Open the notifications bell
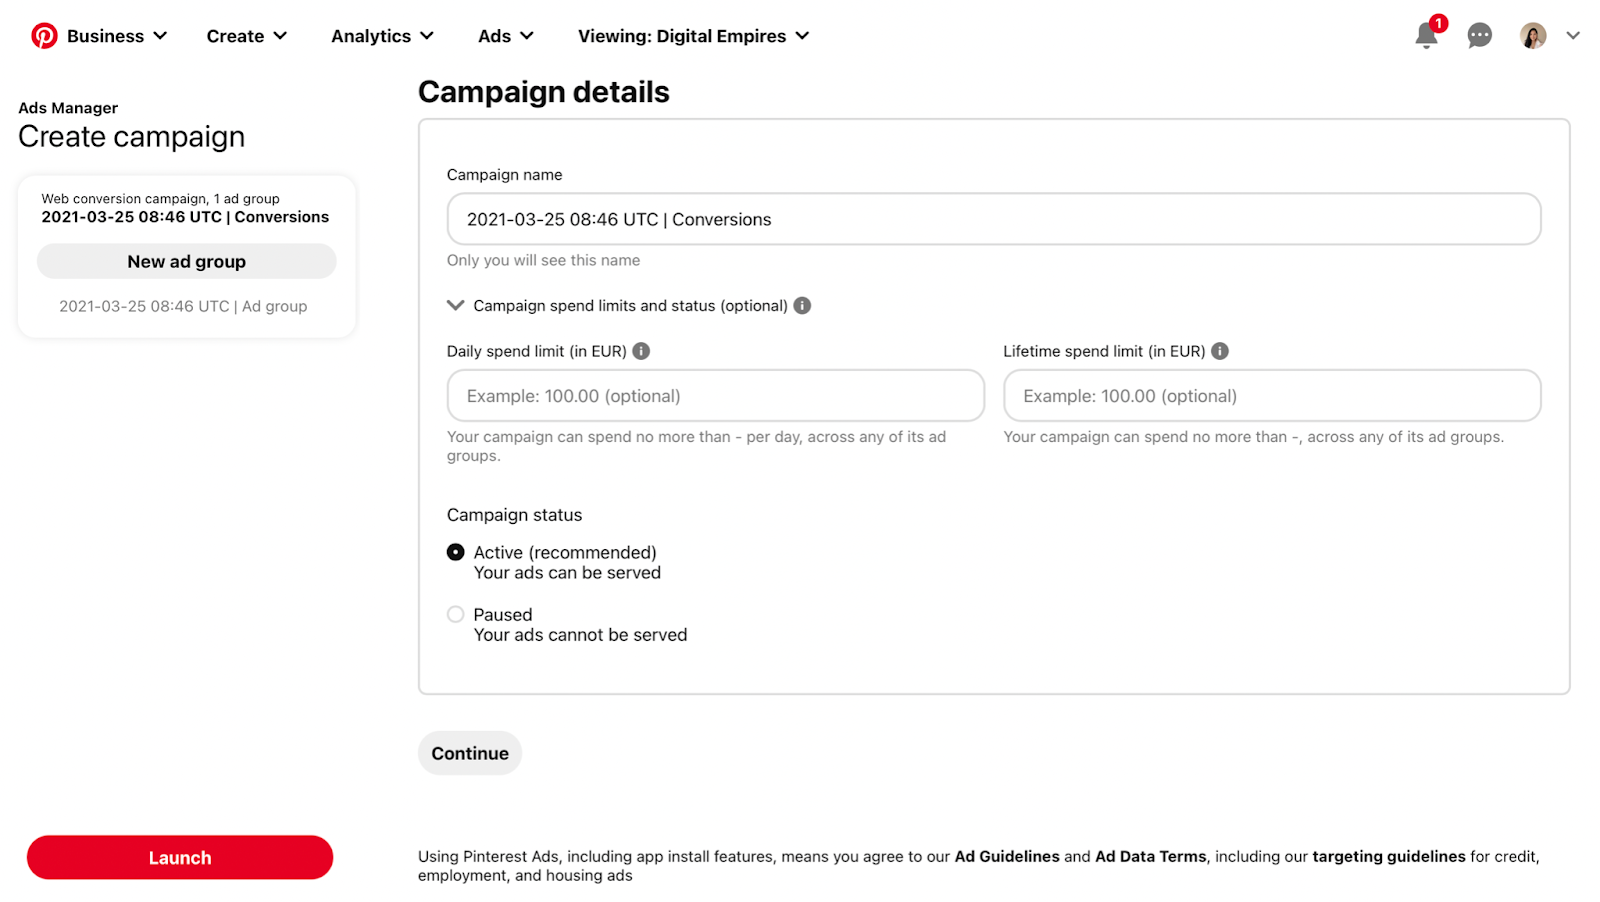 [x=1426, y=36]
